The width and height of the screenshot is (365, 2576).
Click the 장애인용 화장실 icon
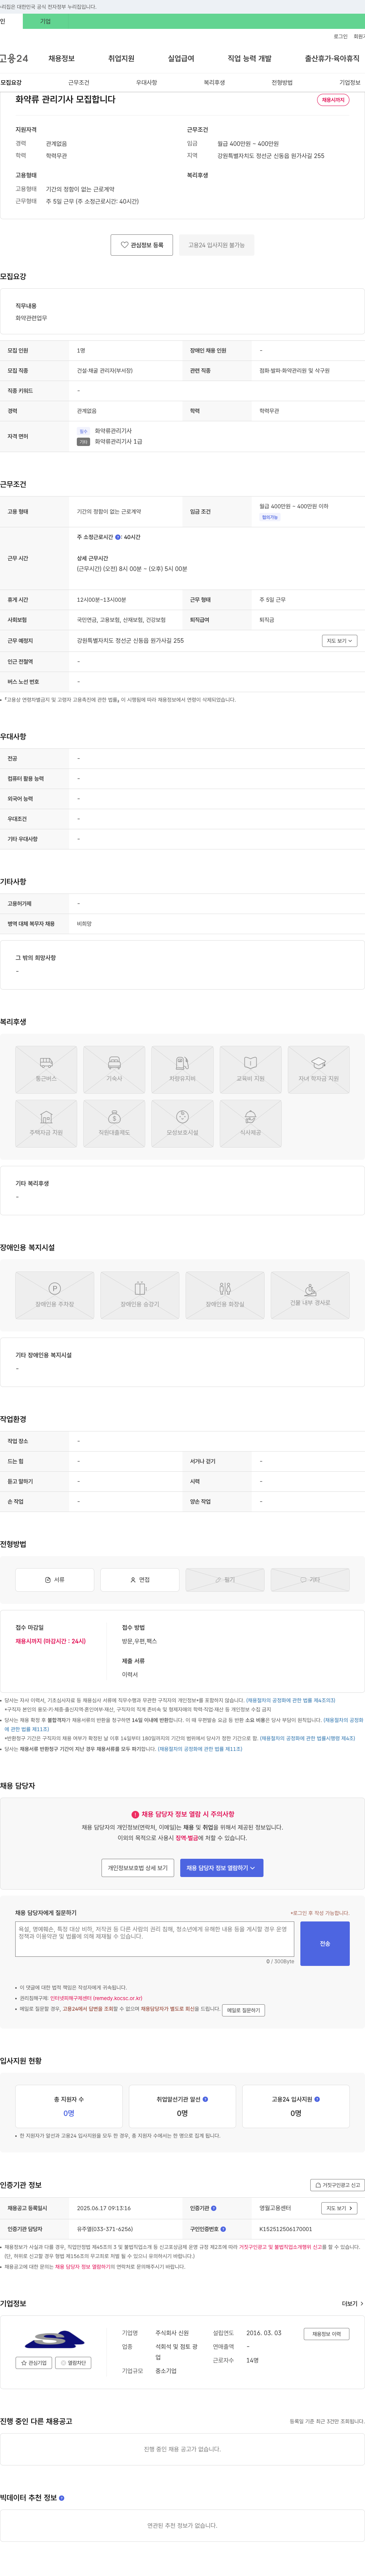coord(225,1295)
